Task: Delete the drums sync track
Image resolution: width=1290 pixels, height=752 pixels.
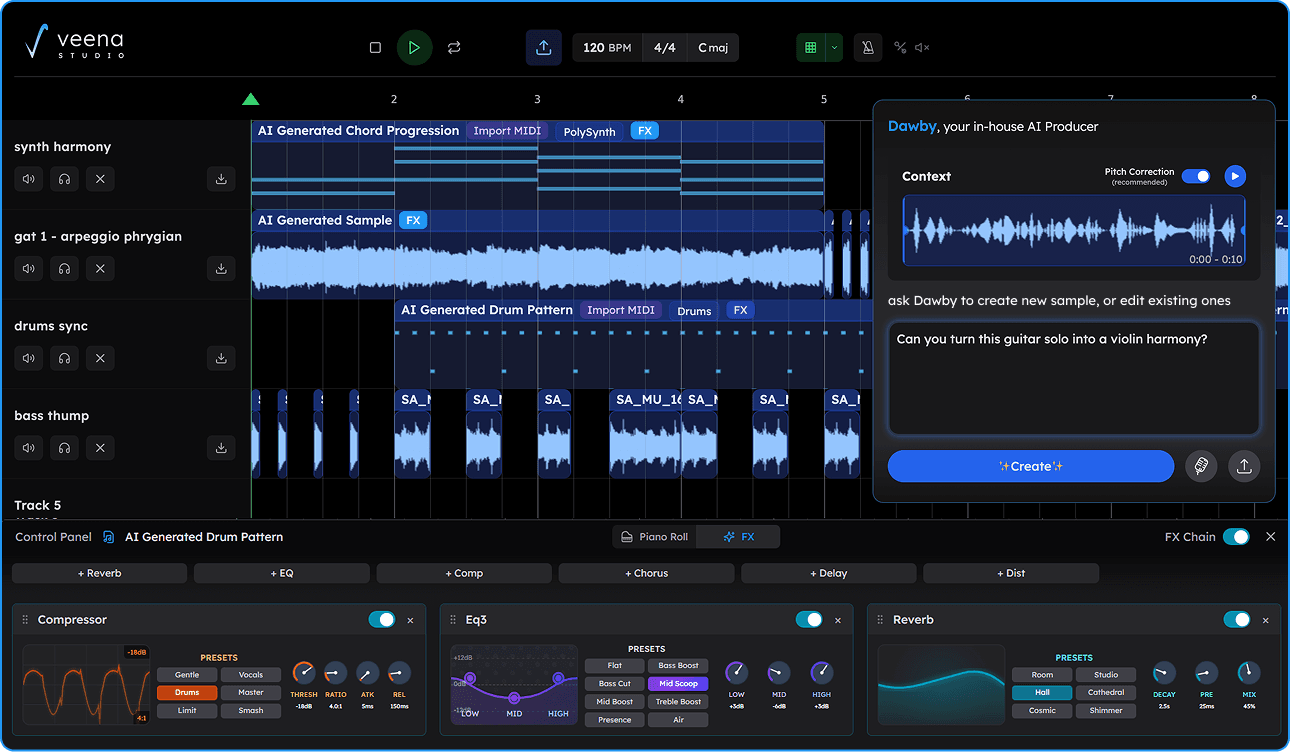Action: (100, 358)
